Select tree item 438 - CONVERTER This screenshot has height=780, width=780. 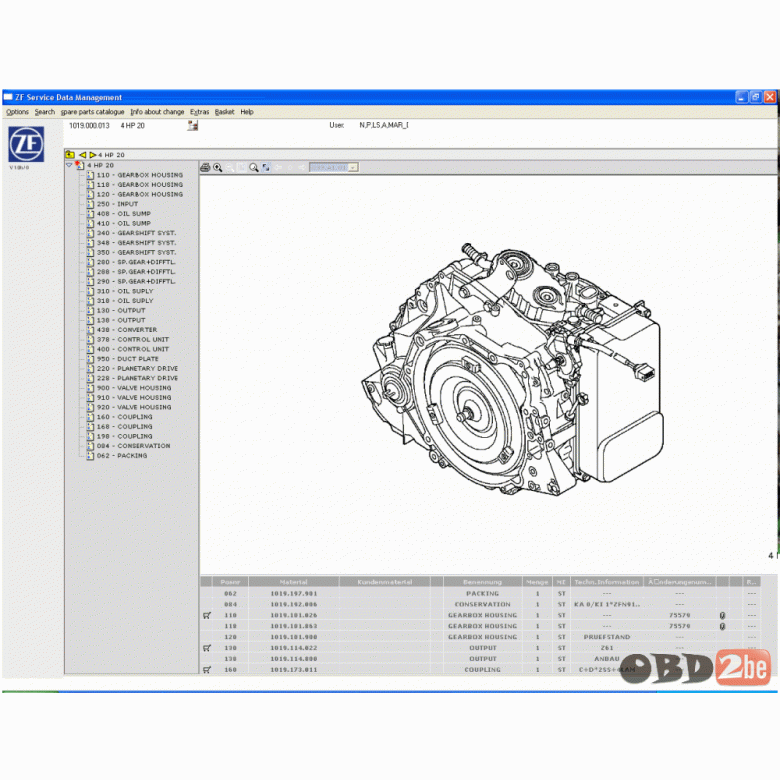(127, 330)
